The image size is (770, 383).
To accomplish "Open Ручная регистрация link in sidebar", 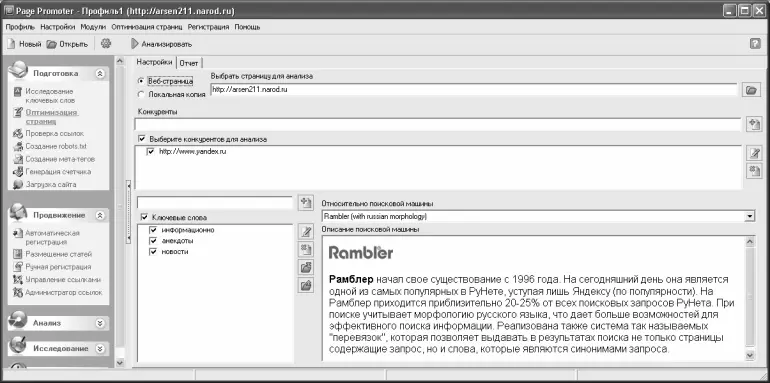I will tap(58, 267).
